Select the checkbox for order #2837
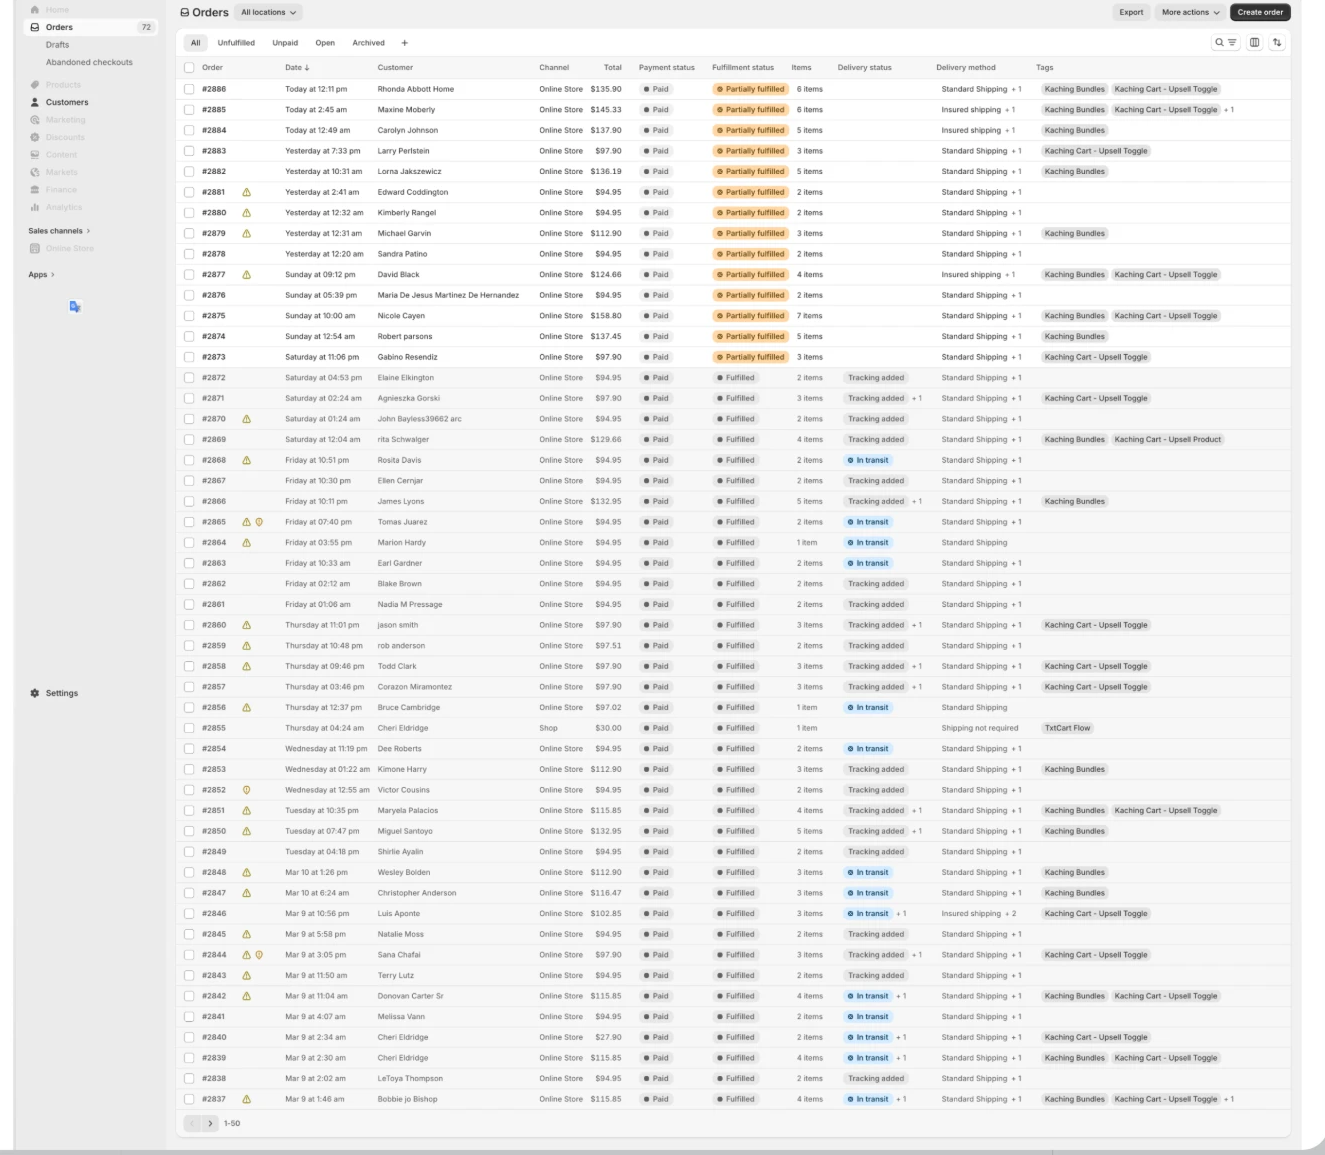Viewport: 1325px width, 1155px height. (x=189, y=1099)
